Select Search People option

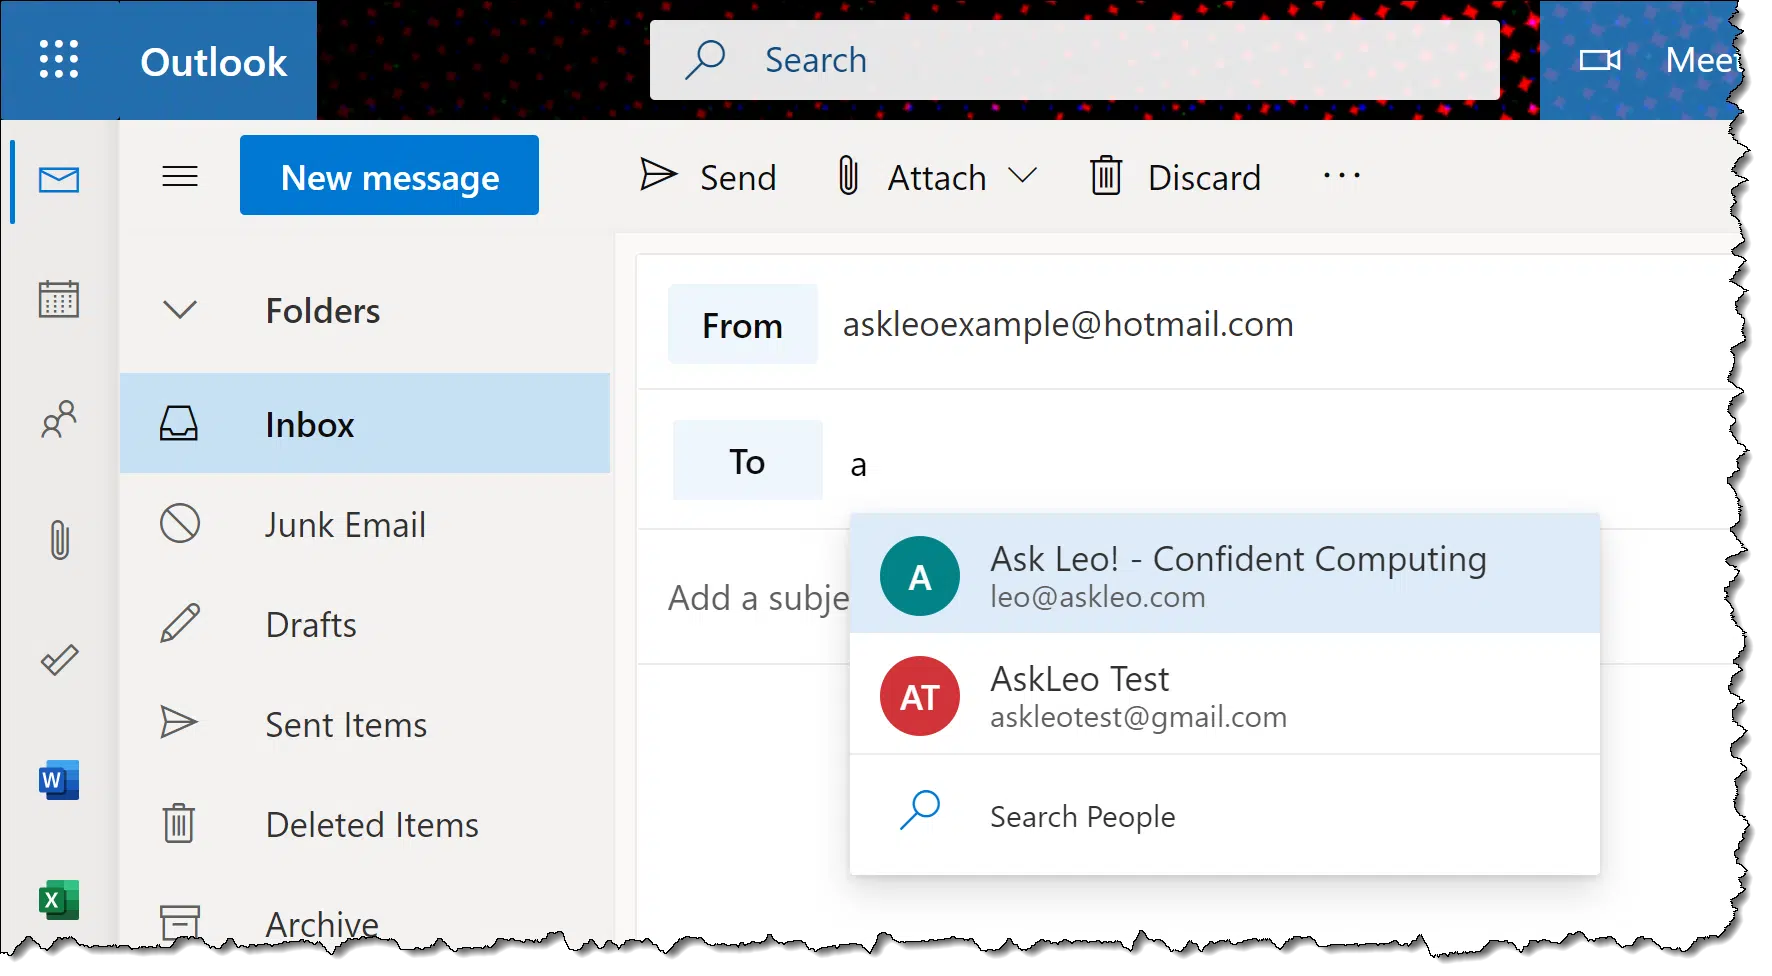[x=1225, y=815]
